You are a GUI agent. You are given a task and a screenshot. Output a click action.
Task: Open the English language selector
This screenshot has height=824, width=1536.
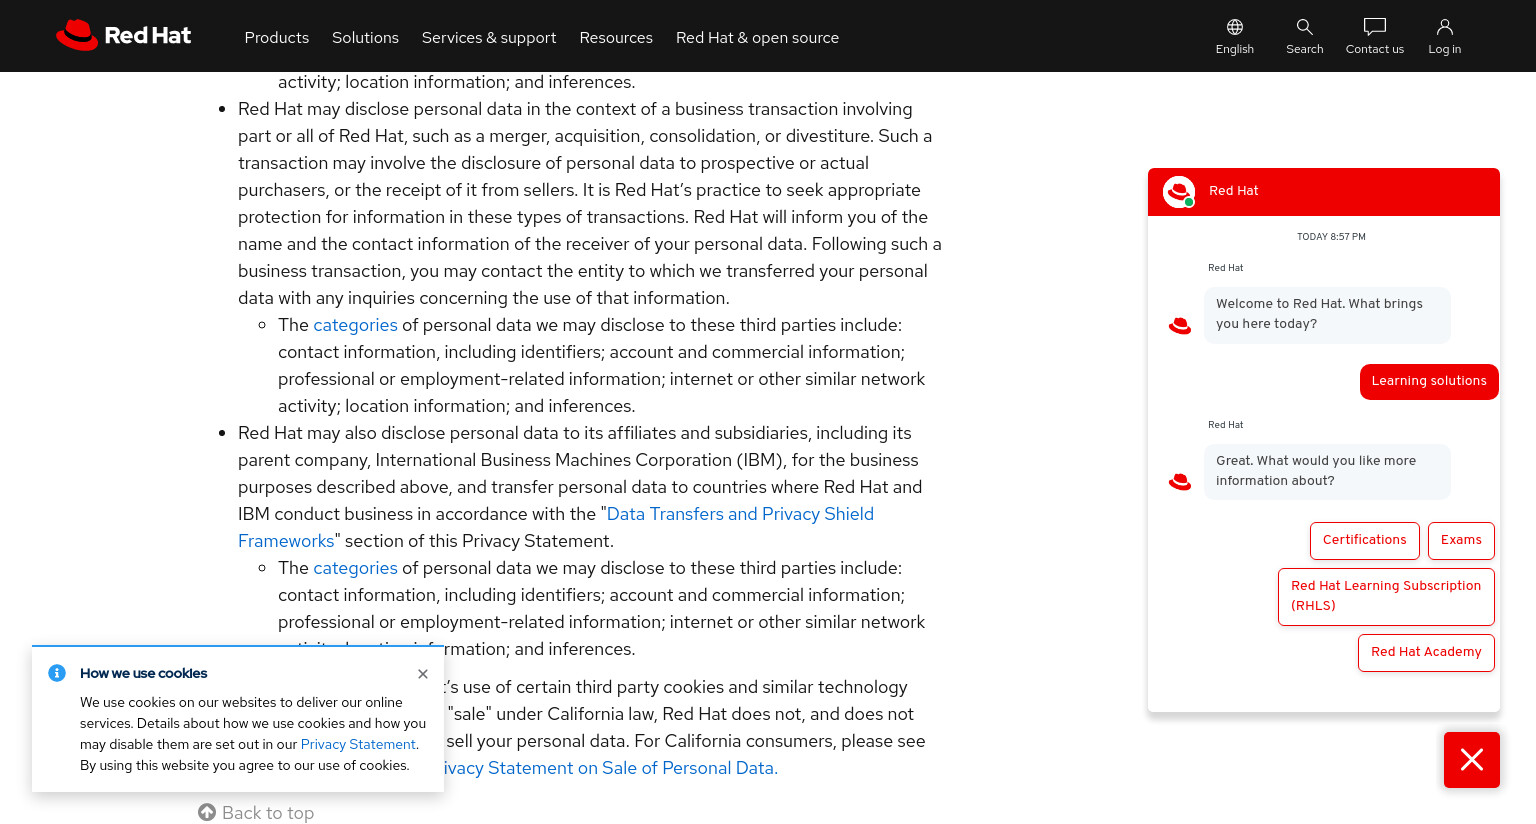1235,36
